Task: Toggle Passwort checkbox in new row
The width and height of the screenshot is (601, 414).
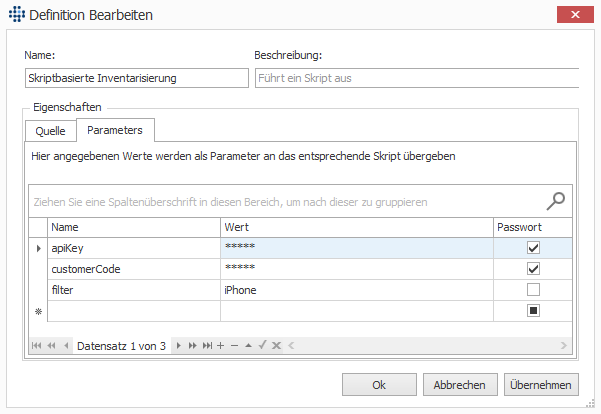Action: pyautogui.click(x=533, y=310)
